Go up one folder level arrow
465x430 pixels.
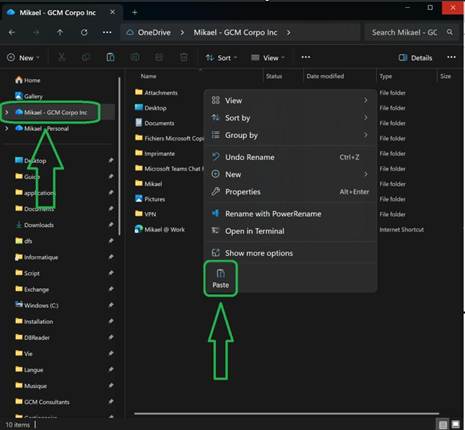point(60,32)
